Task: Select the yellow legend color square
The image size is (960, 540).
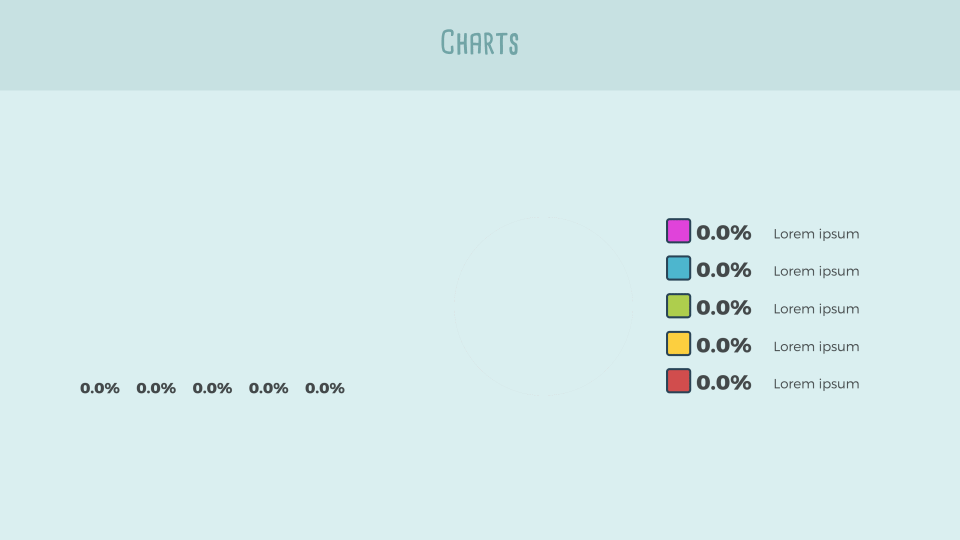Action: click(x=678, y=344)
